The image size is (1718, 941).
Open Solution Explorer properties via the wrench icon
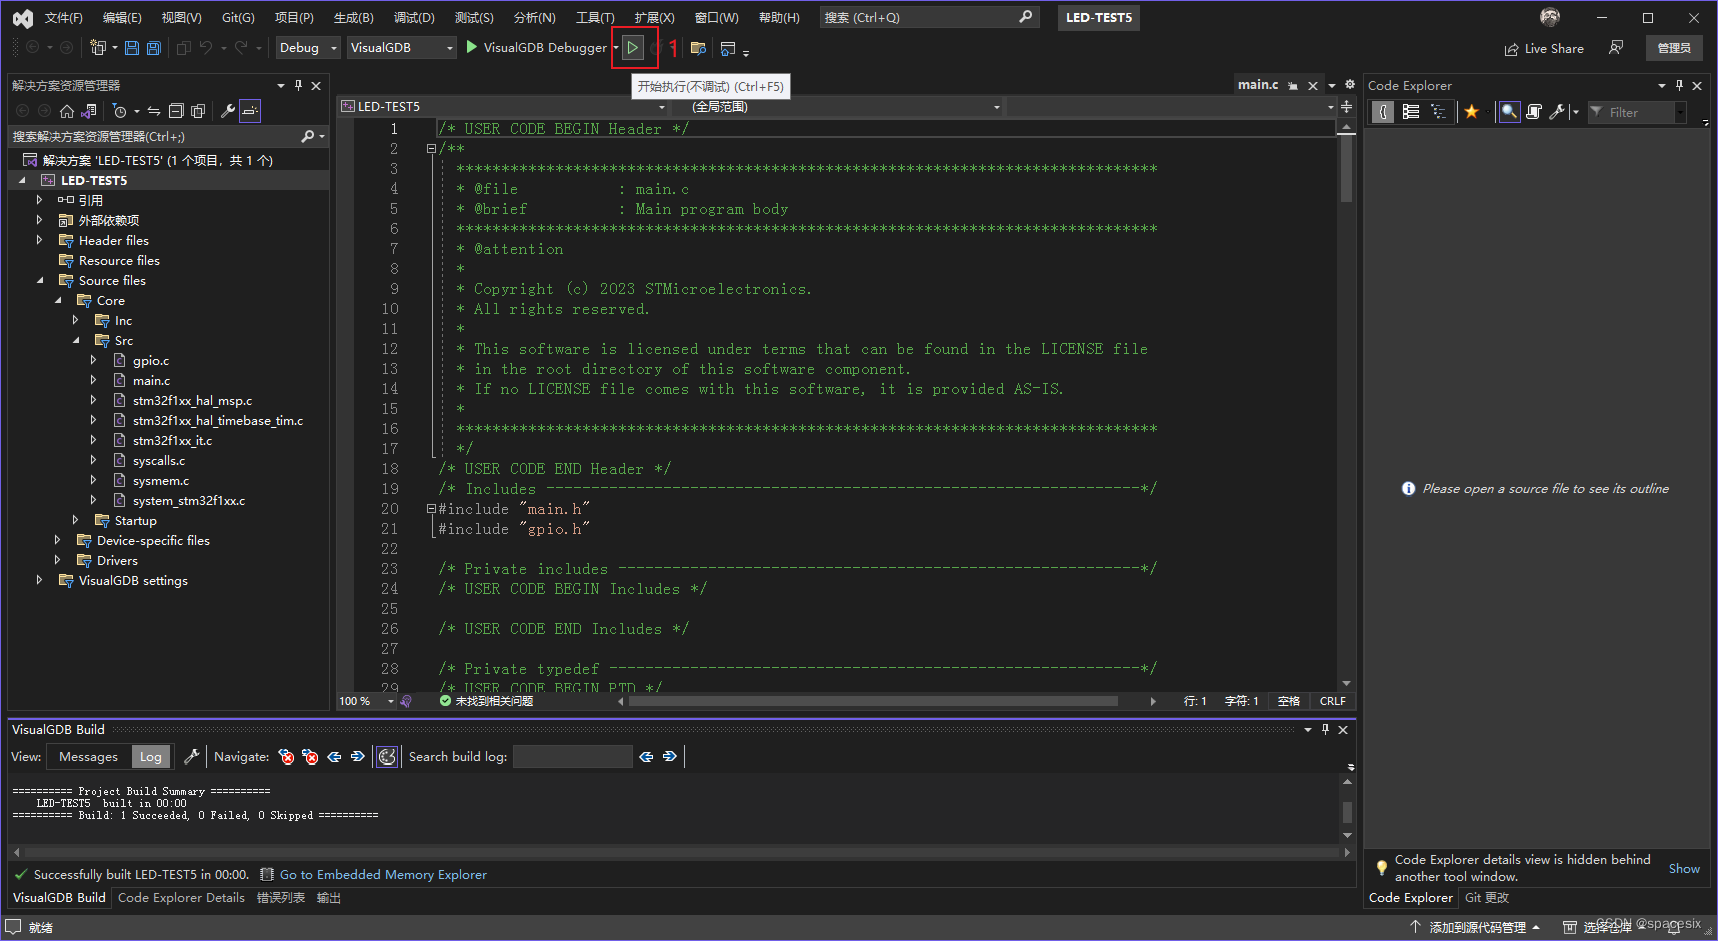tap(228, 111)
